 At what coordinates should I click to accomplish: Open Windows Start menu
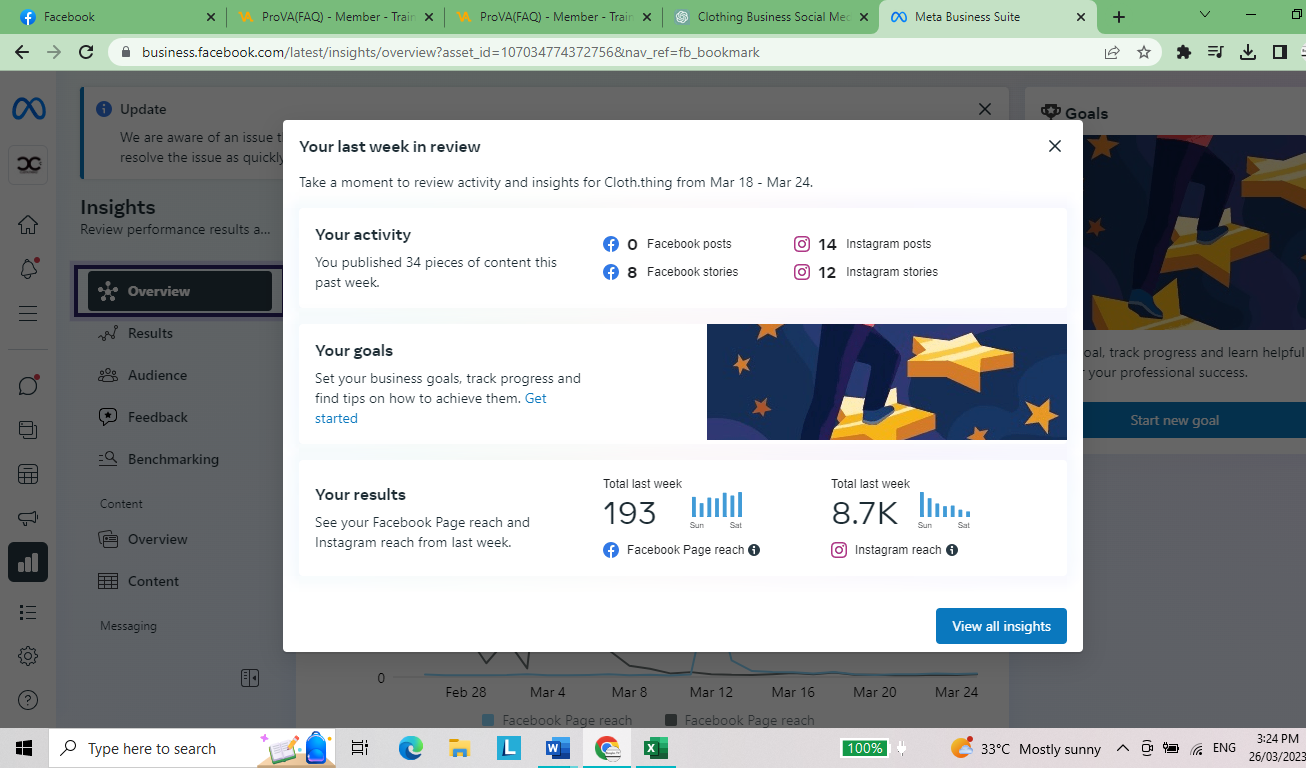23,748
